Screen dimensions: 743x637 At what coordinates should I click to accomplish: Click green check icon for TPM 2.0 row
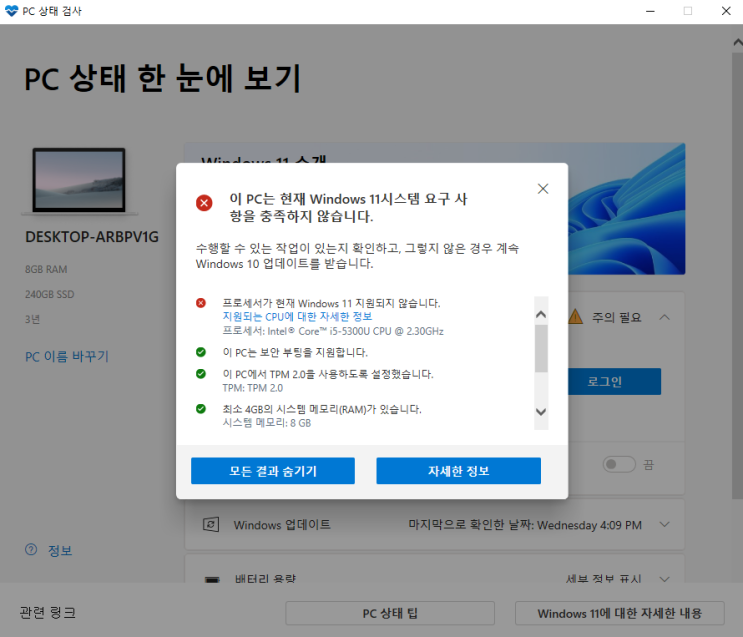point(201,374)
